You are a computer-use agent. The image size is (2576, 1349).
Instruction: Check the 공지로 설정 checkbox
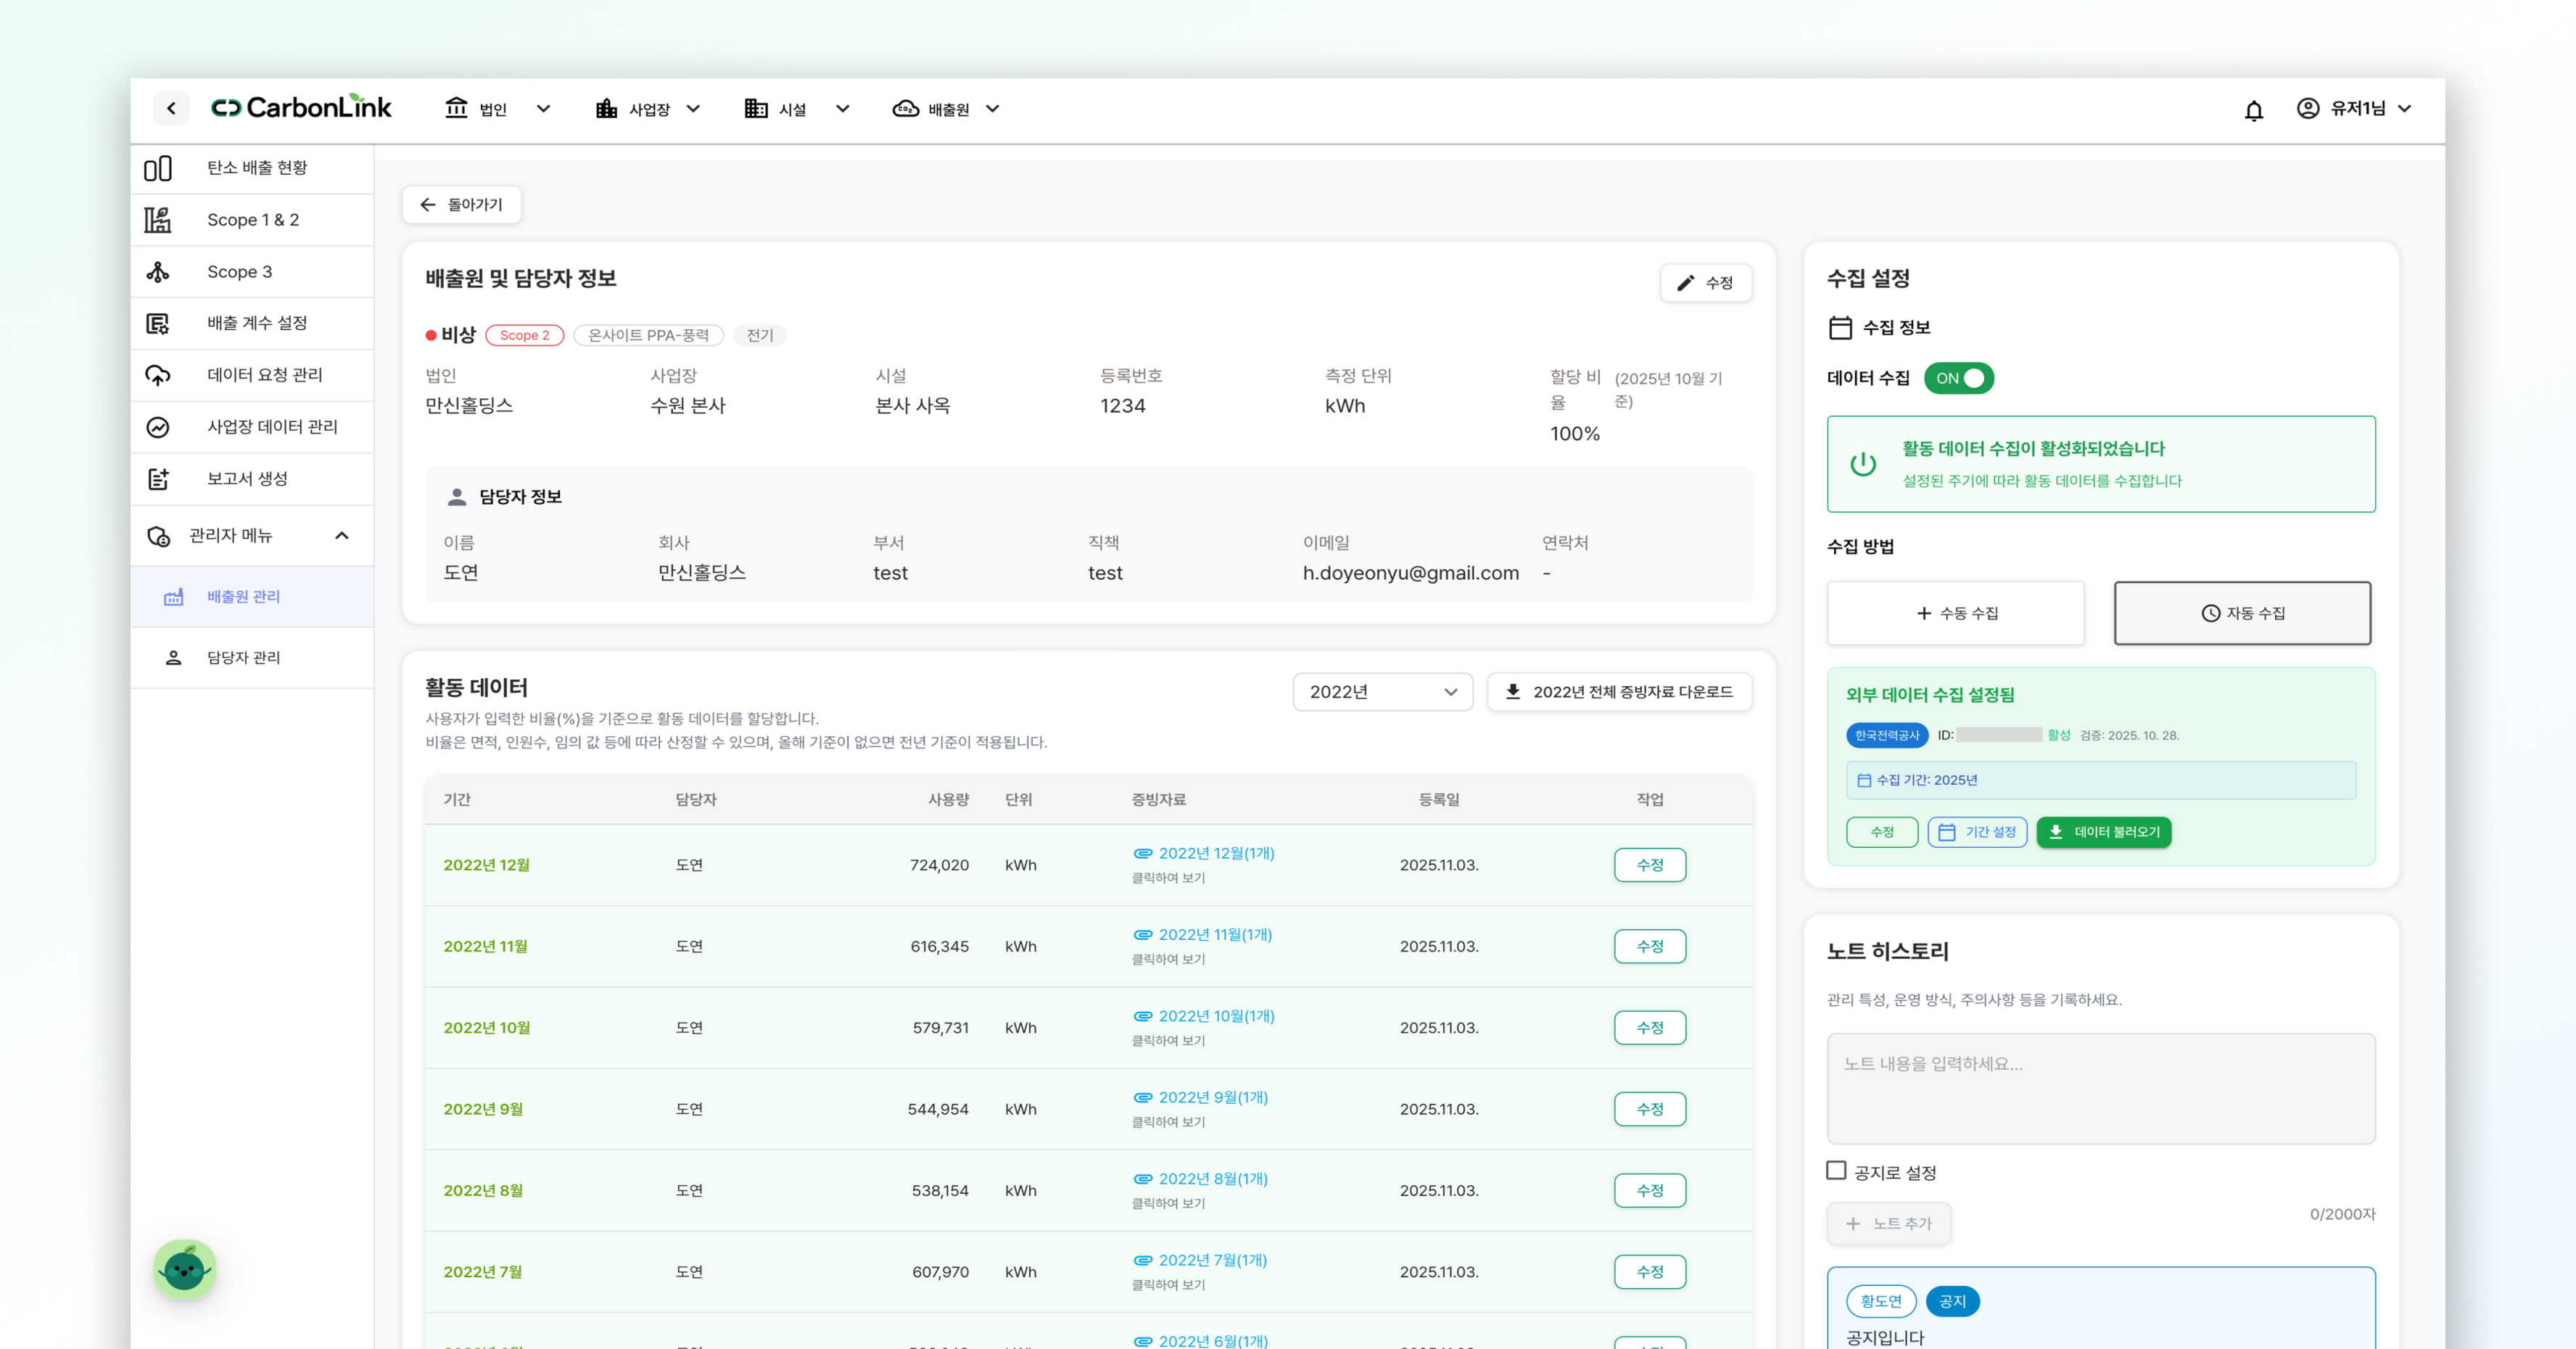pos(1836,1171)
